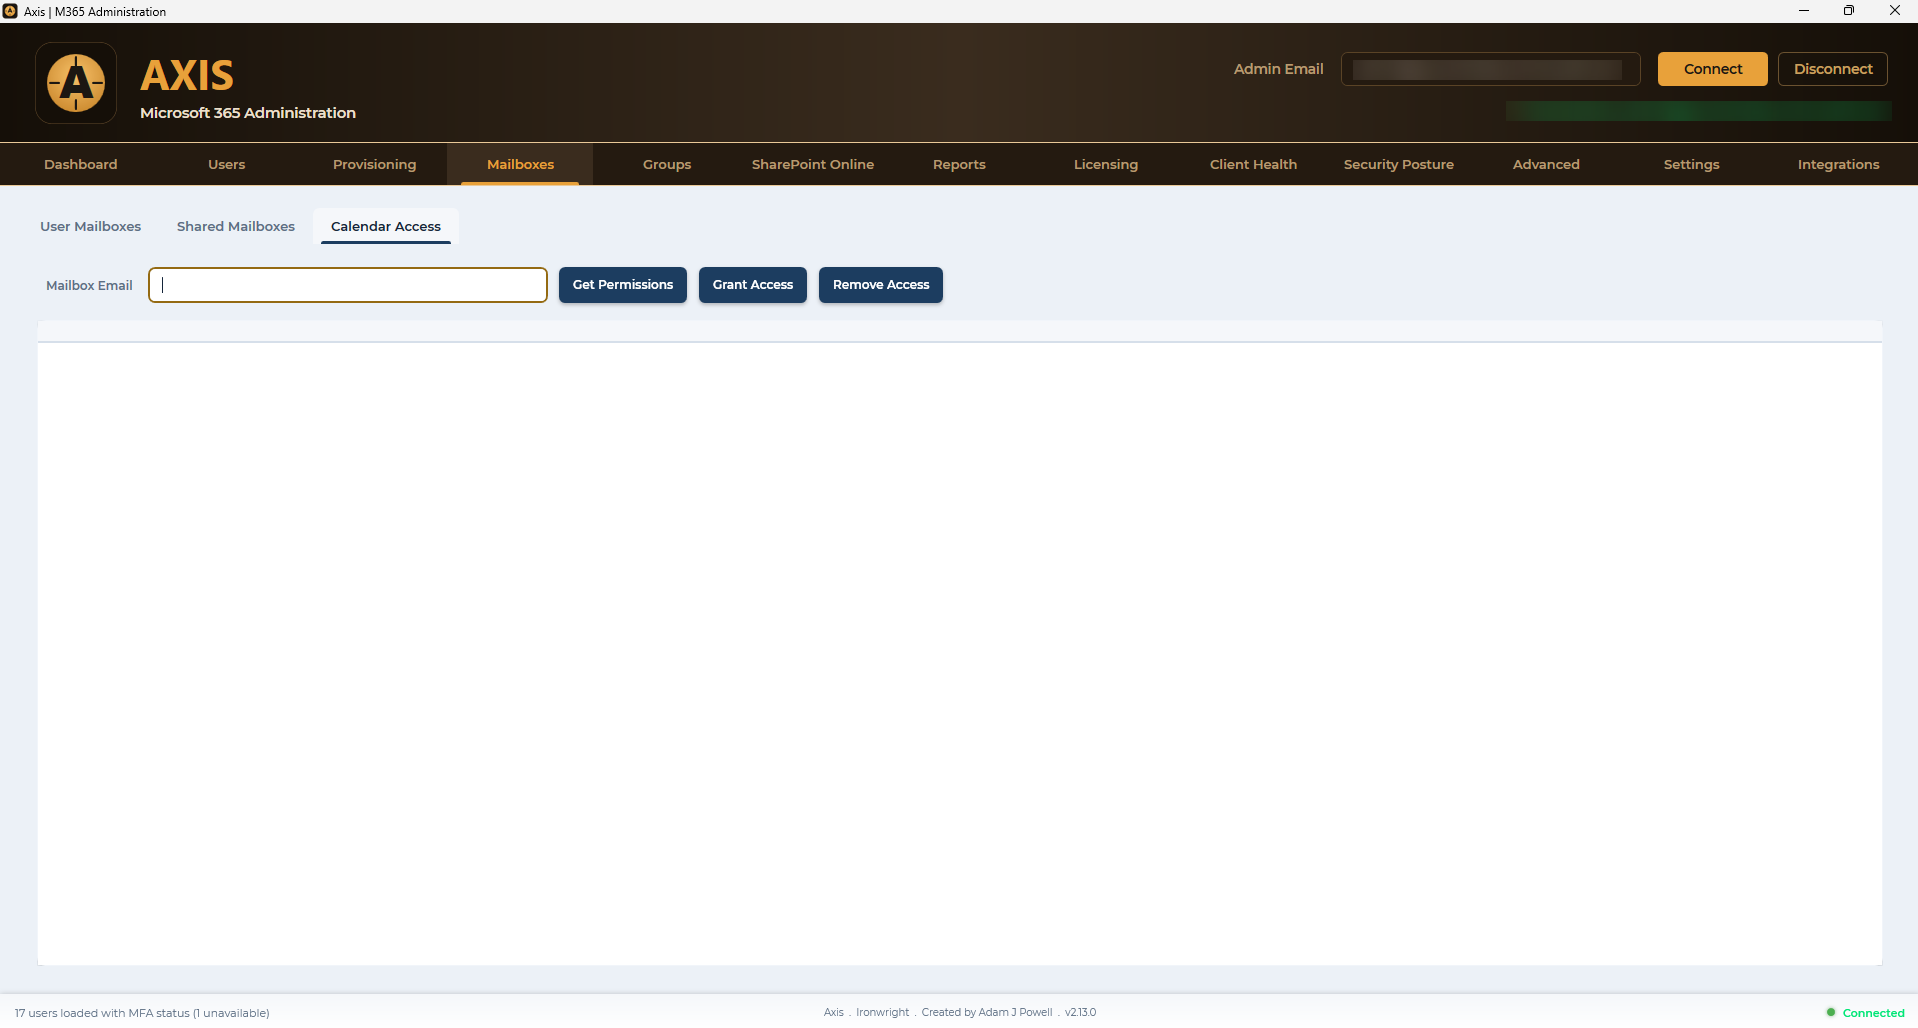Open the Licensing tab
The height and width of the screenshot is (1028, 1918).
point(1106,164)
